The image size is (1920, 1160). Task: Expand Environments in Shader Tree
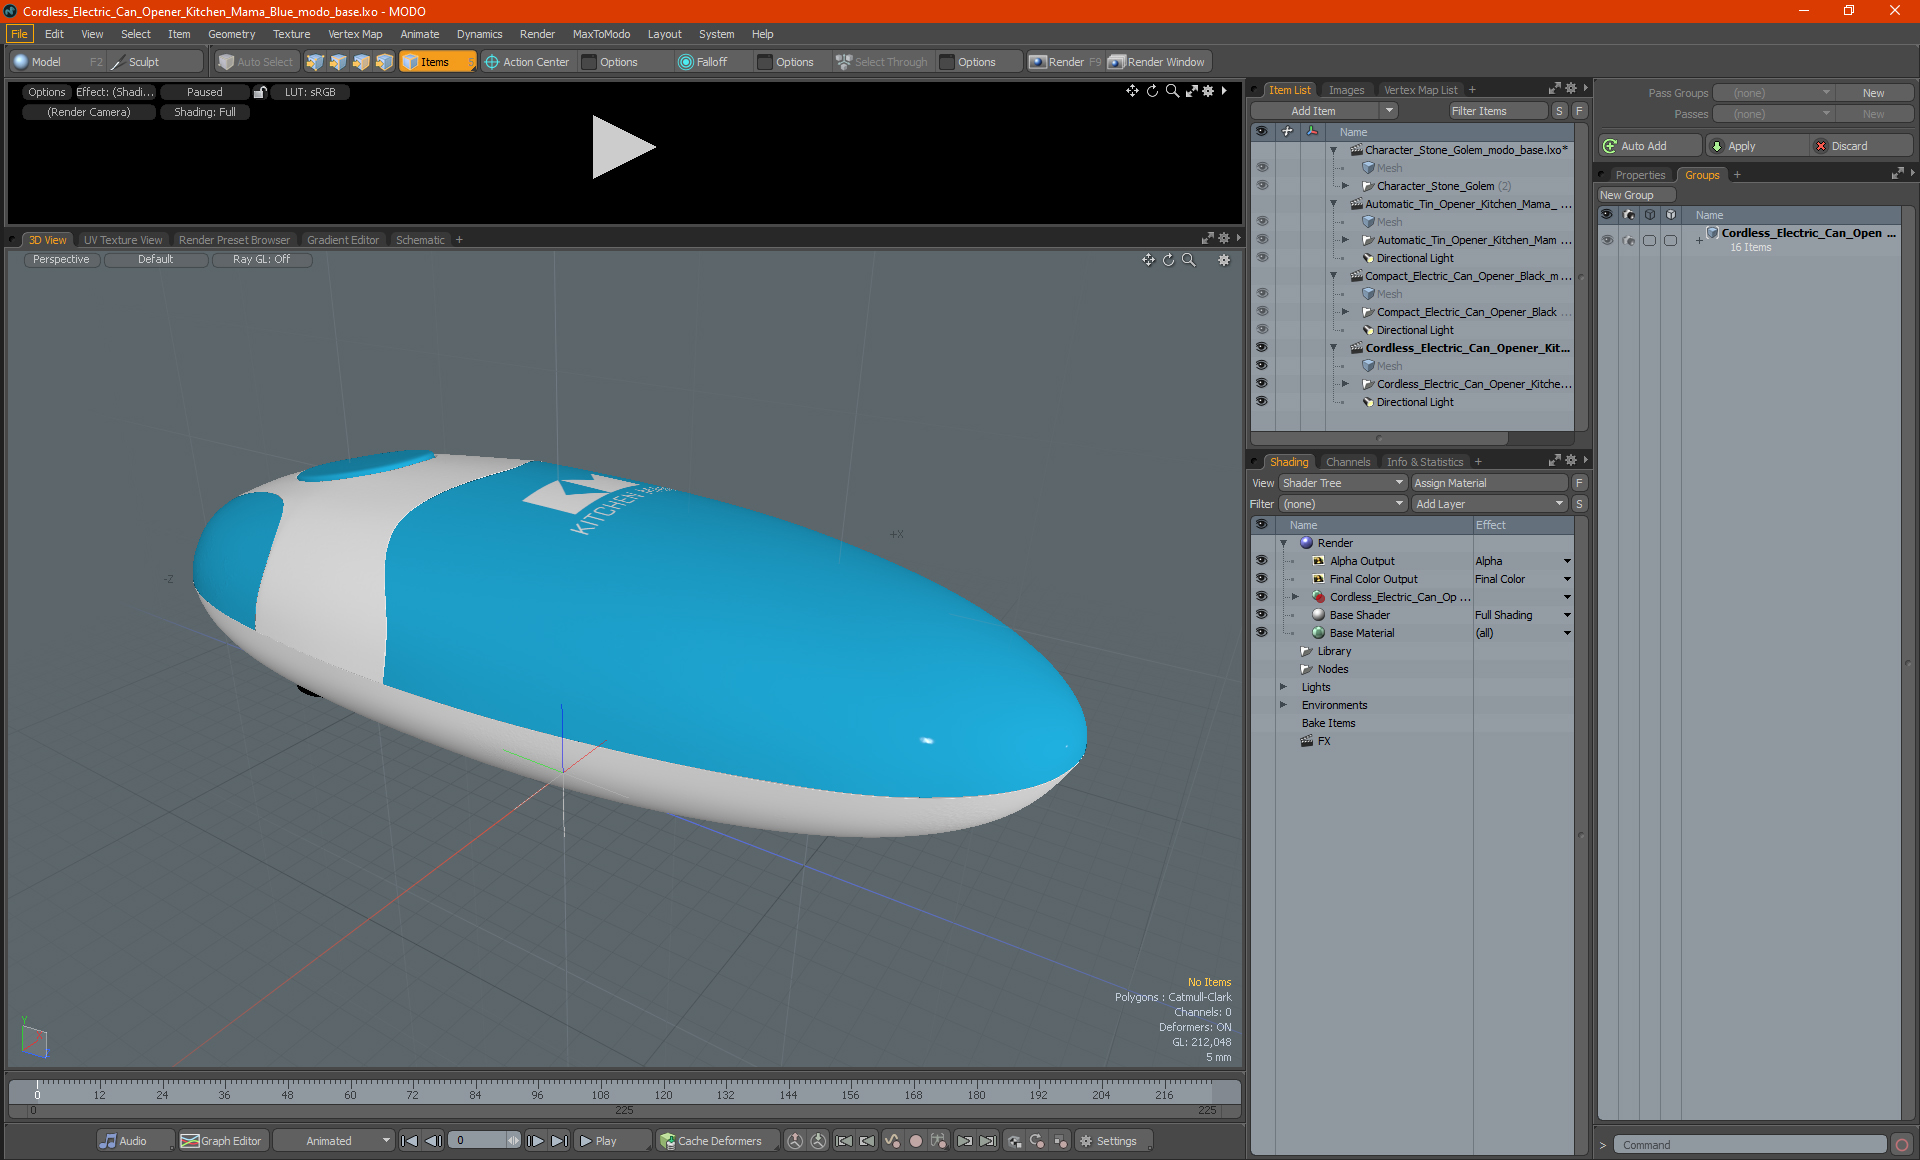tap(1284, 705)
